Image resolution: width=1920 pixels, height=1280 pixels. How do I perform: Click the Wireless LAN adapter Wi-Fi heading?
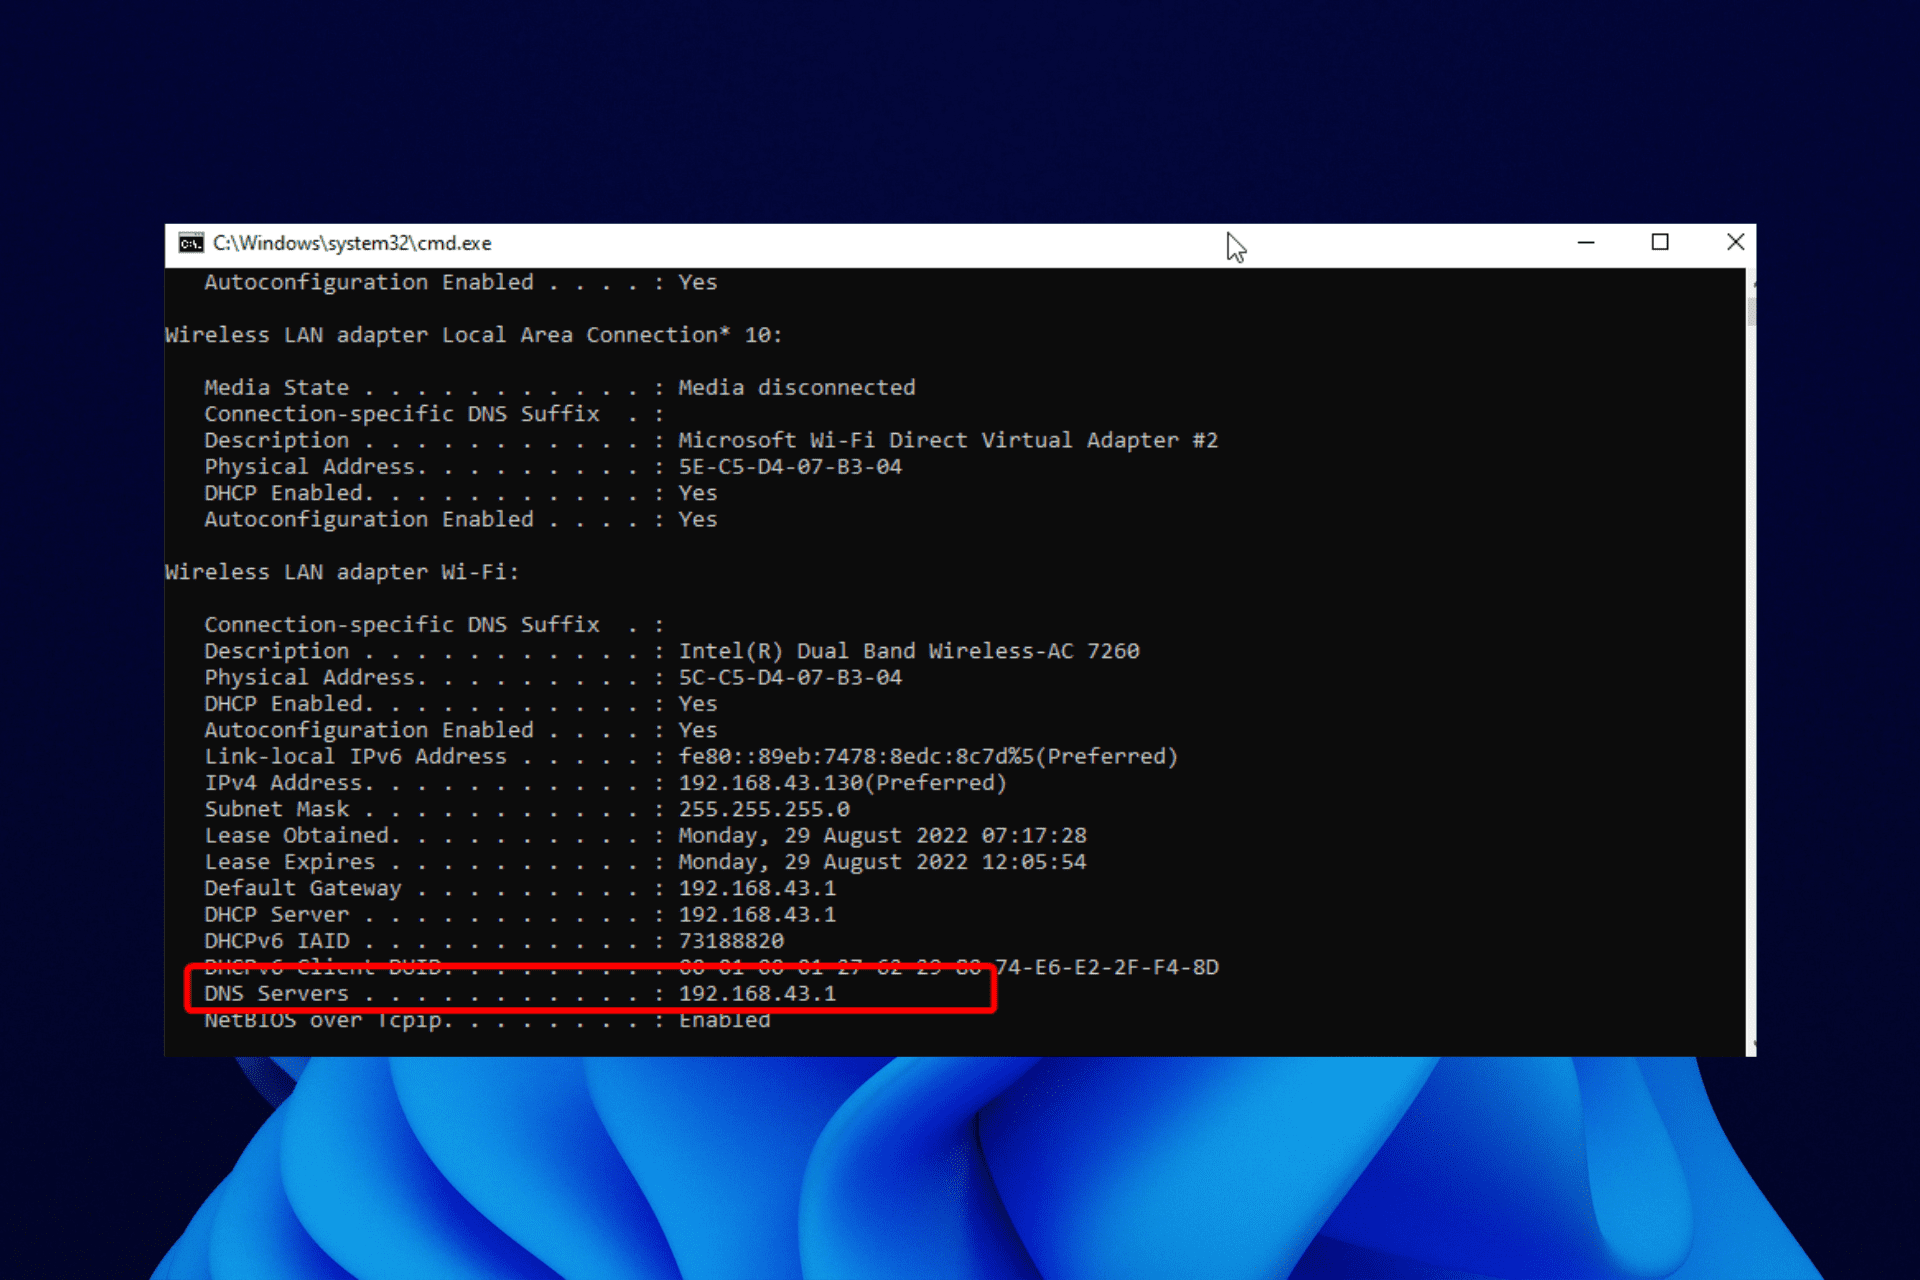pos(342,572)
